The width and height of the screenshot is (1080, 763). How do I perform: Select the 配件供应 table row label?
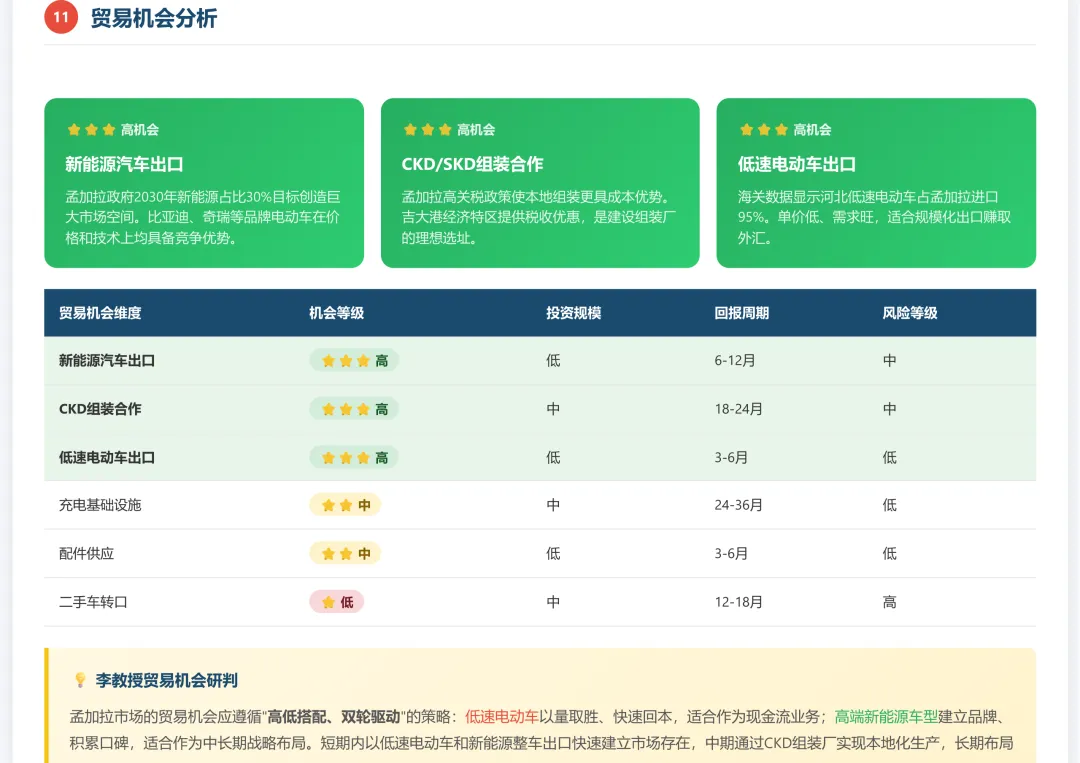[86, 554]
